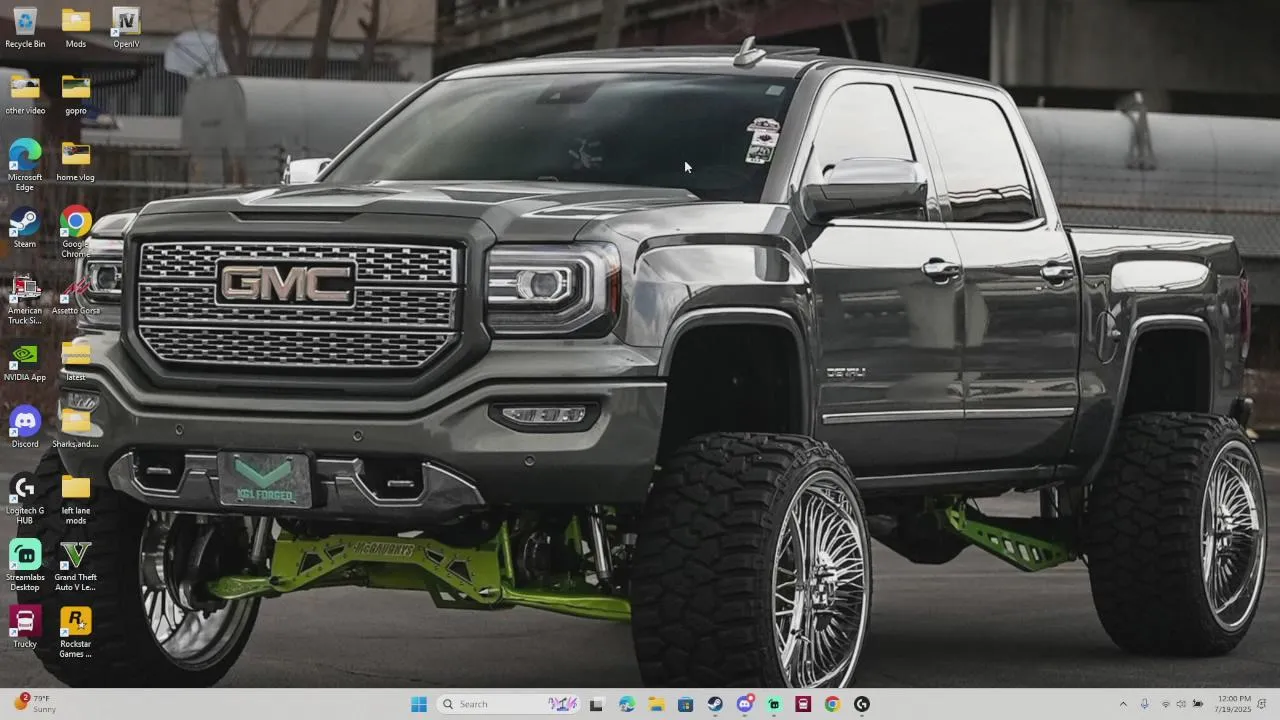Screen dimensions: 1280x720
Task: Select Grand Theft Auto V desktop icon
Action: click(76, 566)
